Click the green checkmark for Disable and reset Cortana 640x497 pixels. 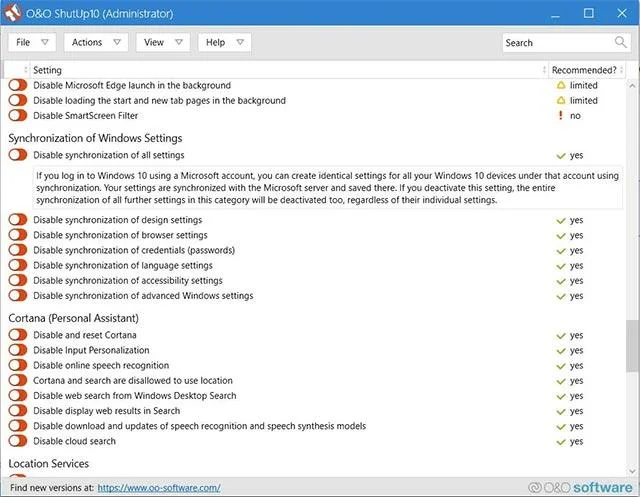tap(561, 336)
